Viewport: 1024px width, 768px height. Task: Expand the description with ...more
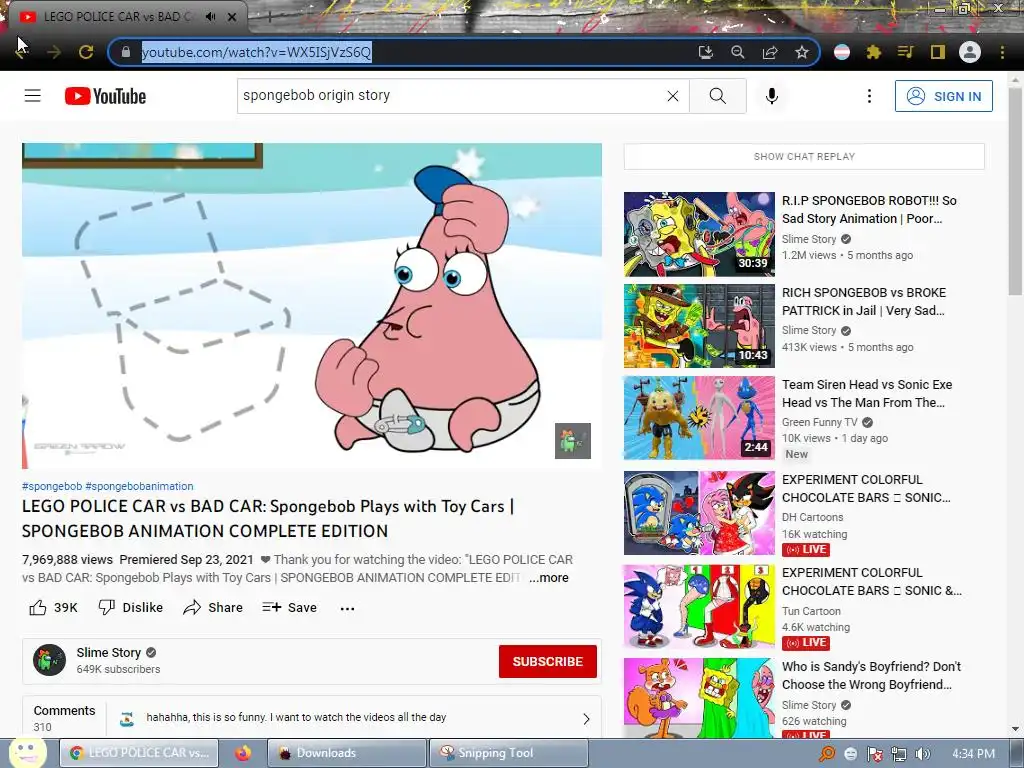pos(549,578)
